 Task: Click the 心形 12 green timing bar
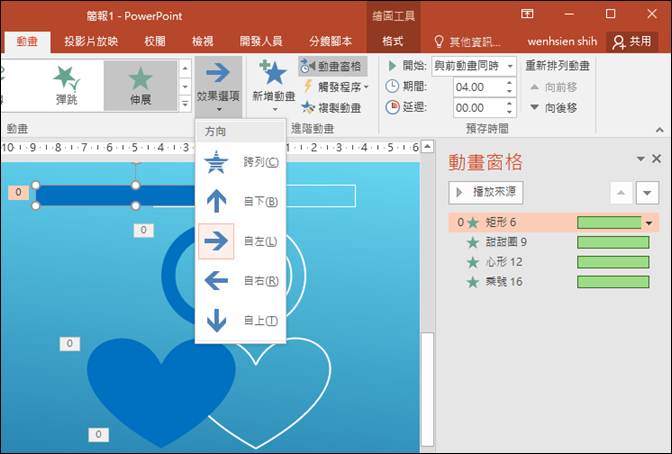613,262
